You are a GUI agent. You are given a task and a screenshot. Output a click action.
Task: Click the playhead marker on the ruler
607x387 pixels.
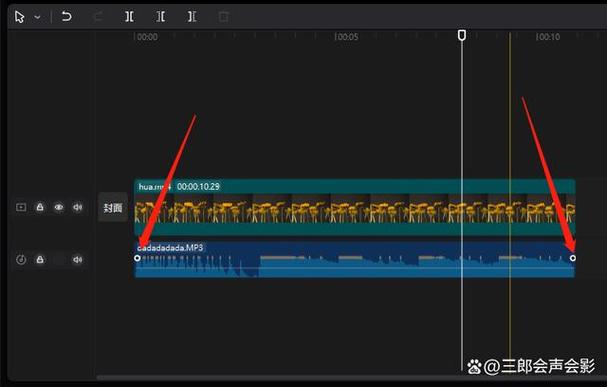click(461, 35)
